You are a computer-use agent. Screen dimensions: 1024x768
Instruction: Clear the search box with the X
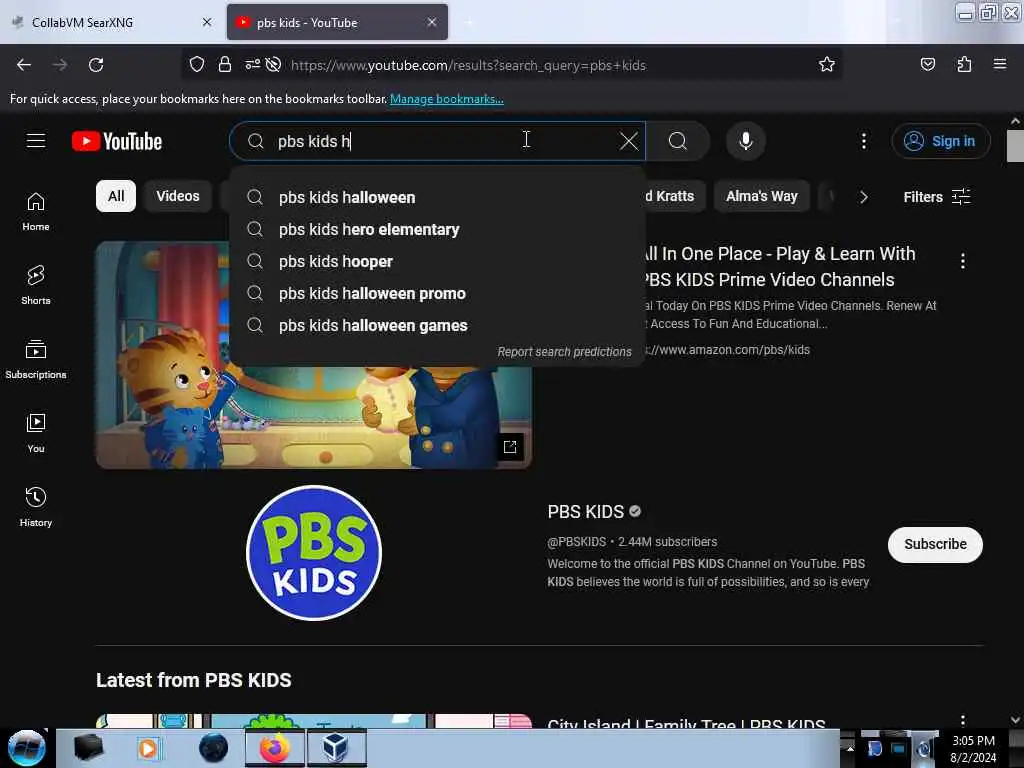[x=628, y=141]
